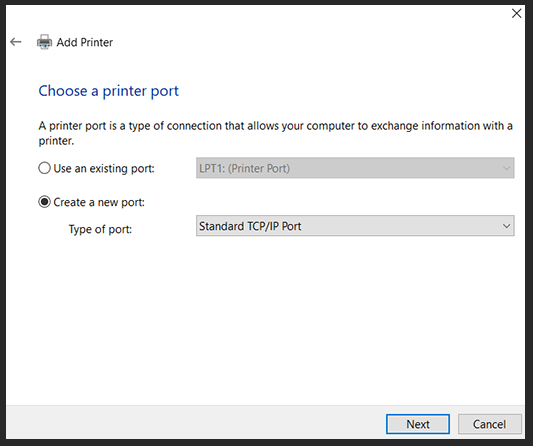This screenshot has height=446, width=533.
Task: Select the Use an existing port radio button
Action: tap(44, 168)
